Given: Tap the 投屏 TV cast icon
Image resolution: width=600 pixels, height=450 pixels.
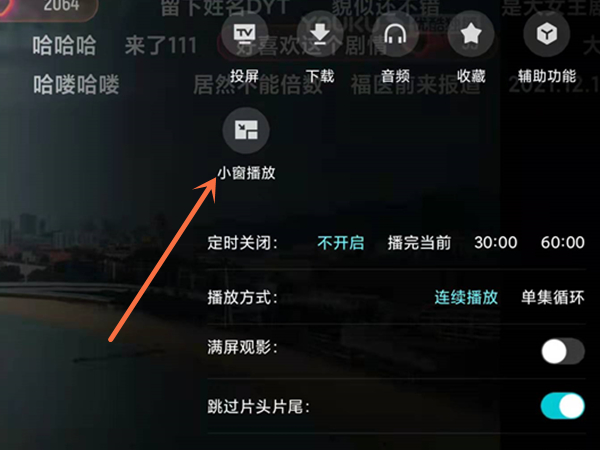Looking at the screenshot, I should pyautogui.click(x=245, y=34).
